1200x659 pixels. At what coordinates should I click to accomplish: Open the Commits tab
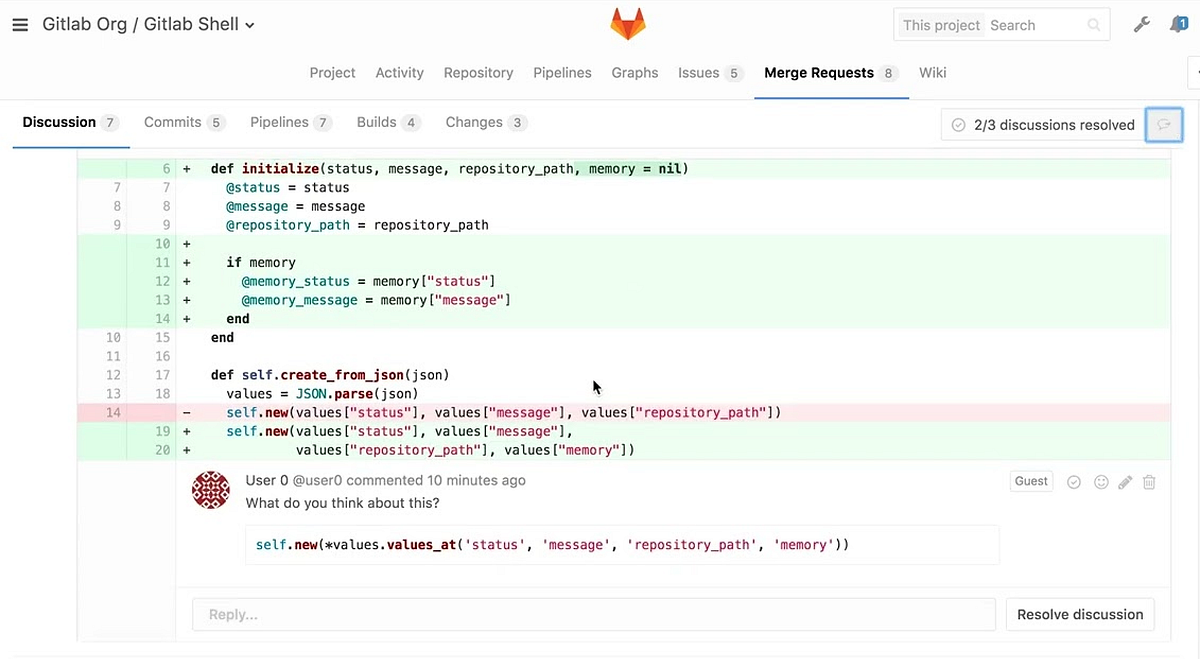[x=172, y=121]
